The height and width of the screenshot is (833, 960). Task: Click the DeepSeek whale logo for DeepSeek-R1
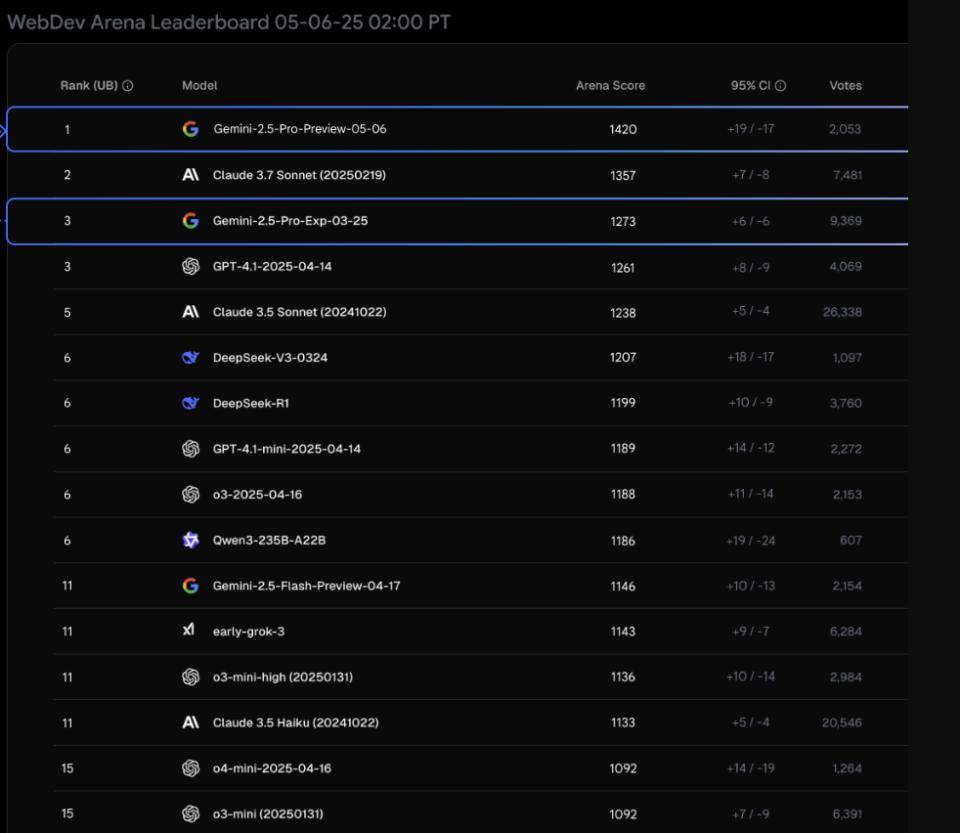[190, 403]
